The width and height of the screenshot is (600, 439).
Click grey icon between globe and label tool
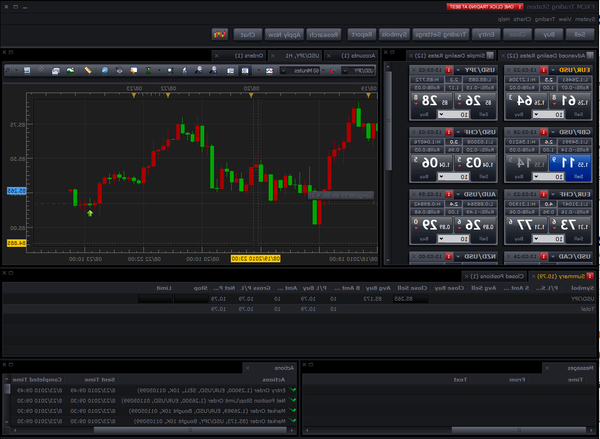click(x=119, y=71)
